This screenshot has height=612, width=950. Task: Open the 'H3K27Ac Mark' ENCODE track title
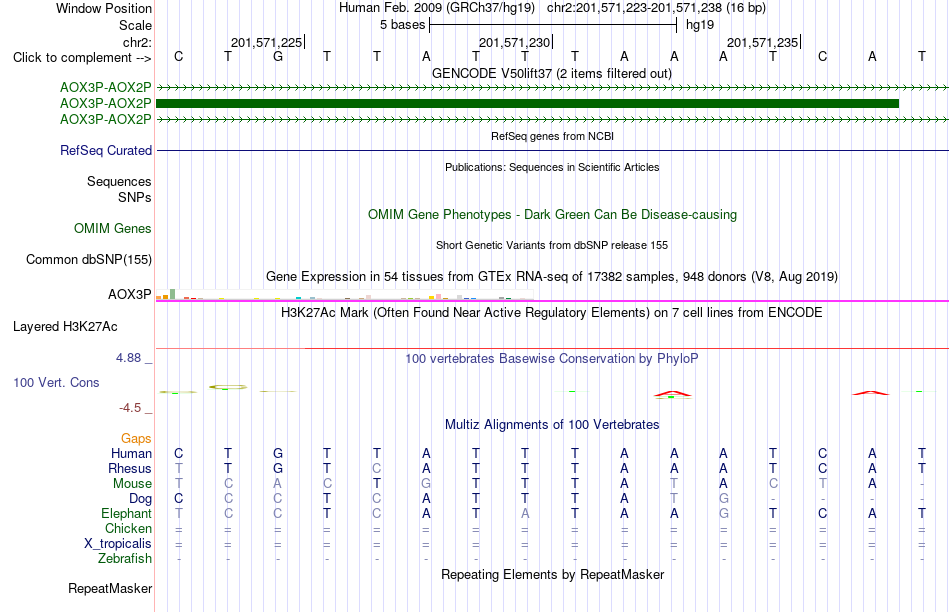click(x=552, y=313)
